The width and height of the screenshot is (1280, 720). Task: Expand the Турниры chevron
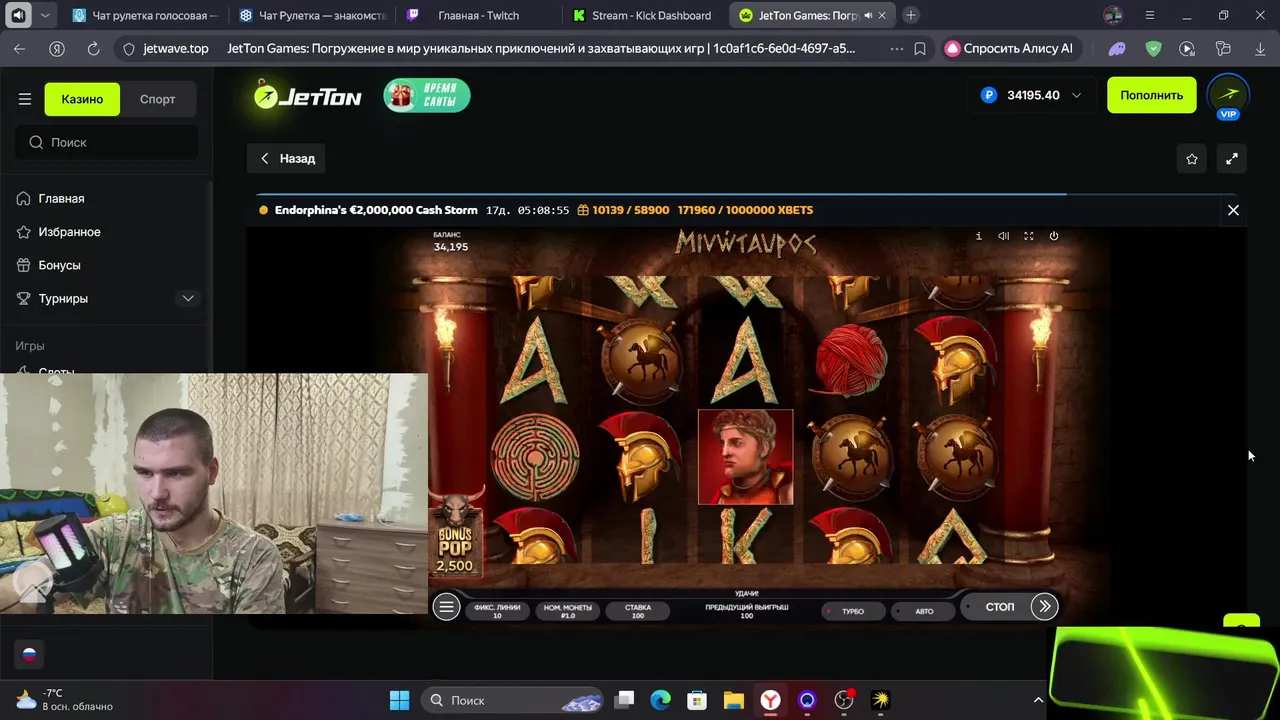188,298
